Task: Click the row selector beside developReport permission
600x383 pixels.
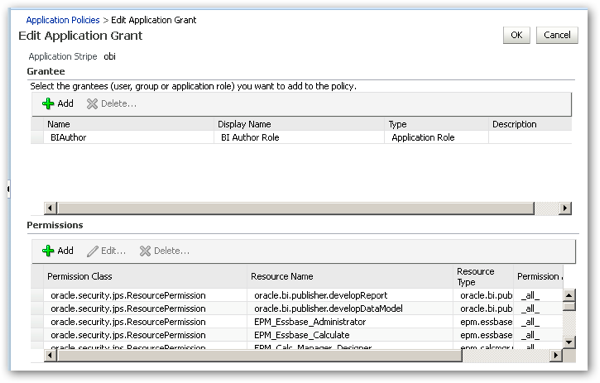Action: click(x=37, y=295)
